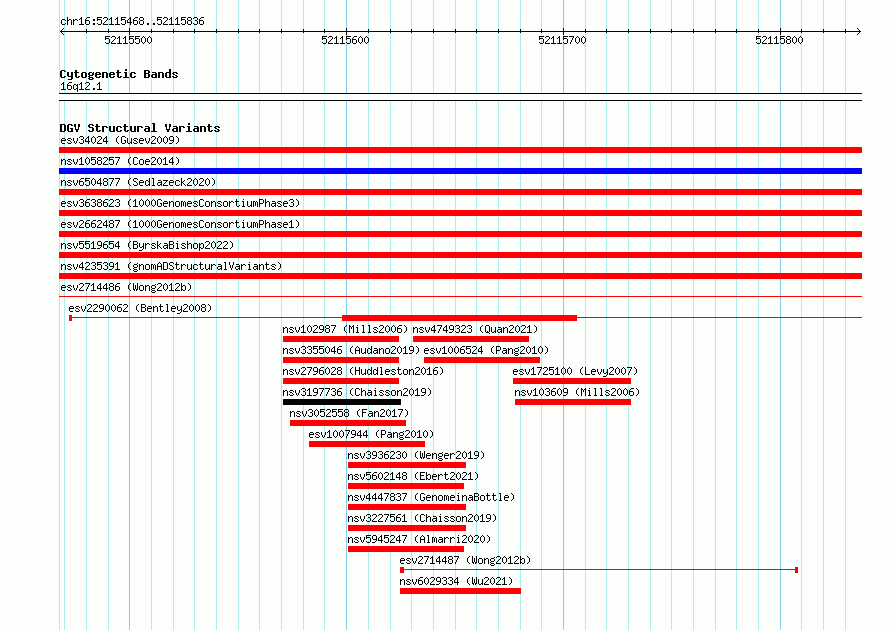Select nsv4235391 (gnomADStructuralVariants) label
890x630 pixels.
point(171,266)
